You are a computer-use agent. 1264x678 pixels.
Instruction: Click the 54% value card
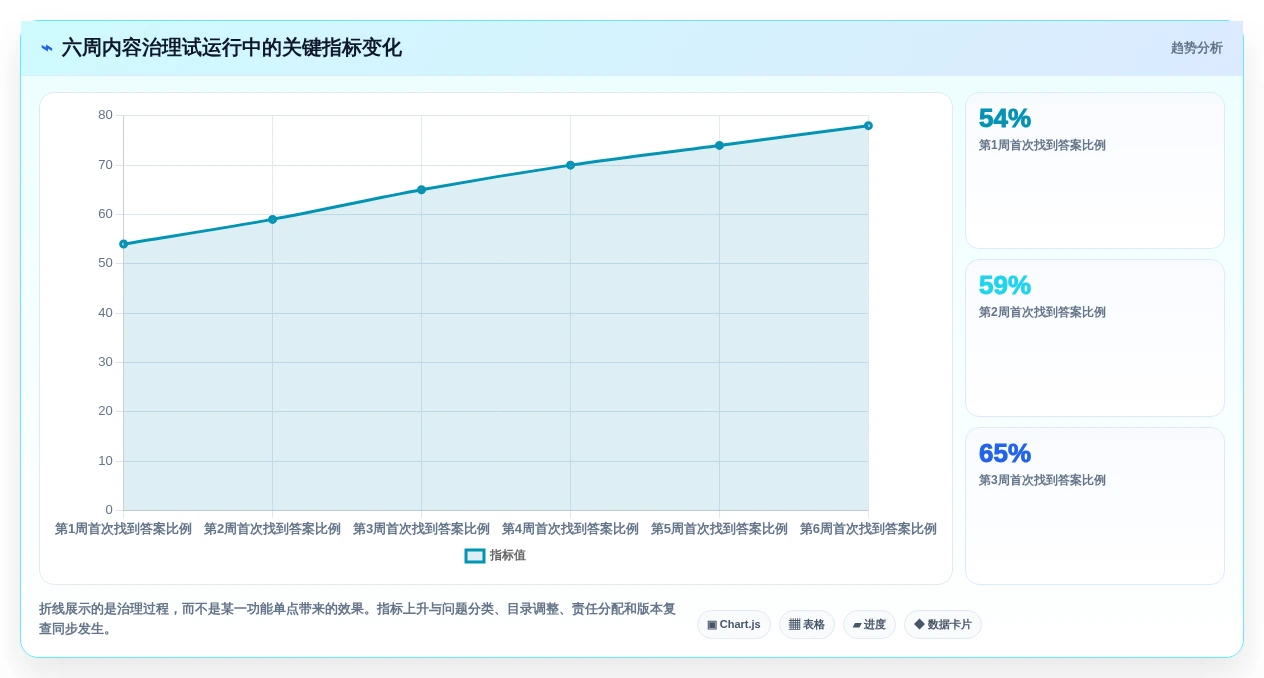[1095, 171]
